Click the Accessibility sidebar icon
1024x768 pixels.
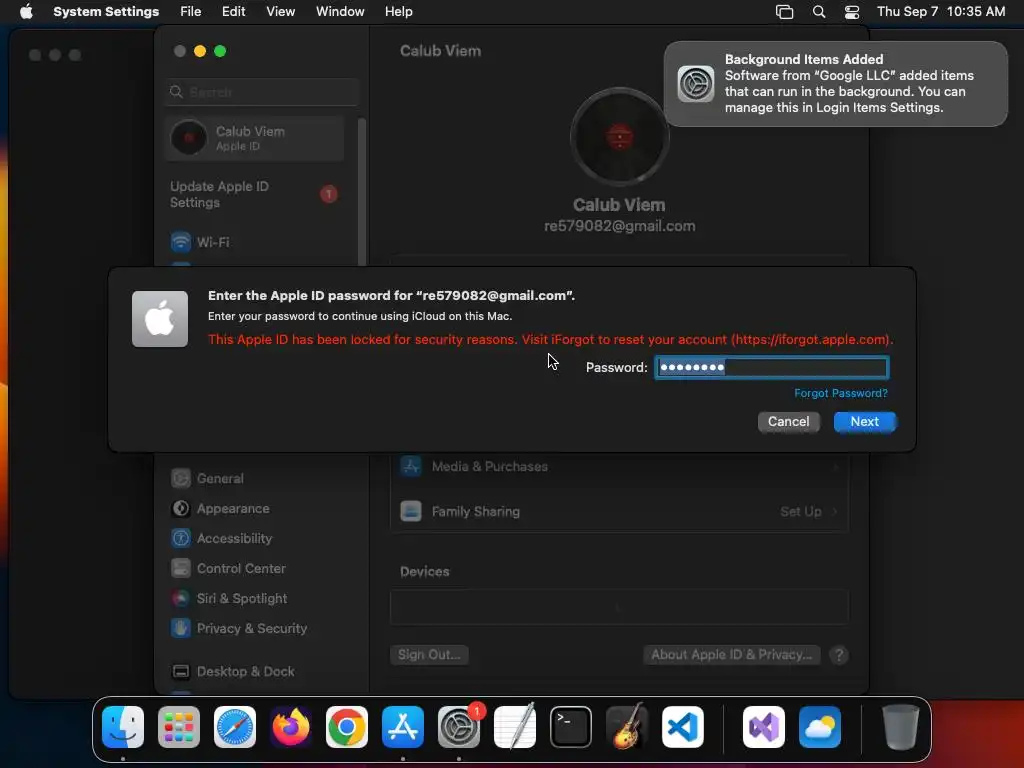pyautogui.click(x=181, y=538)
